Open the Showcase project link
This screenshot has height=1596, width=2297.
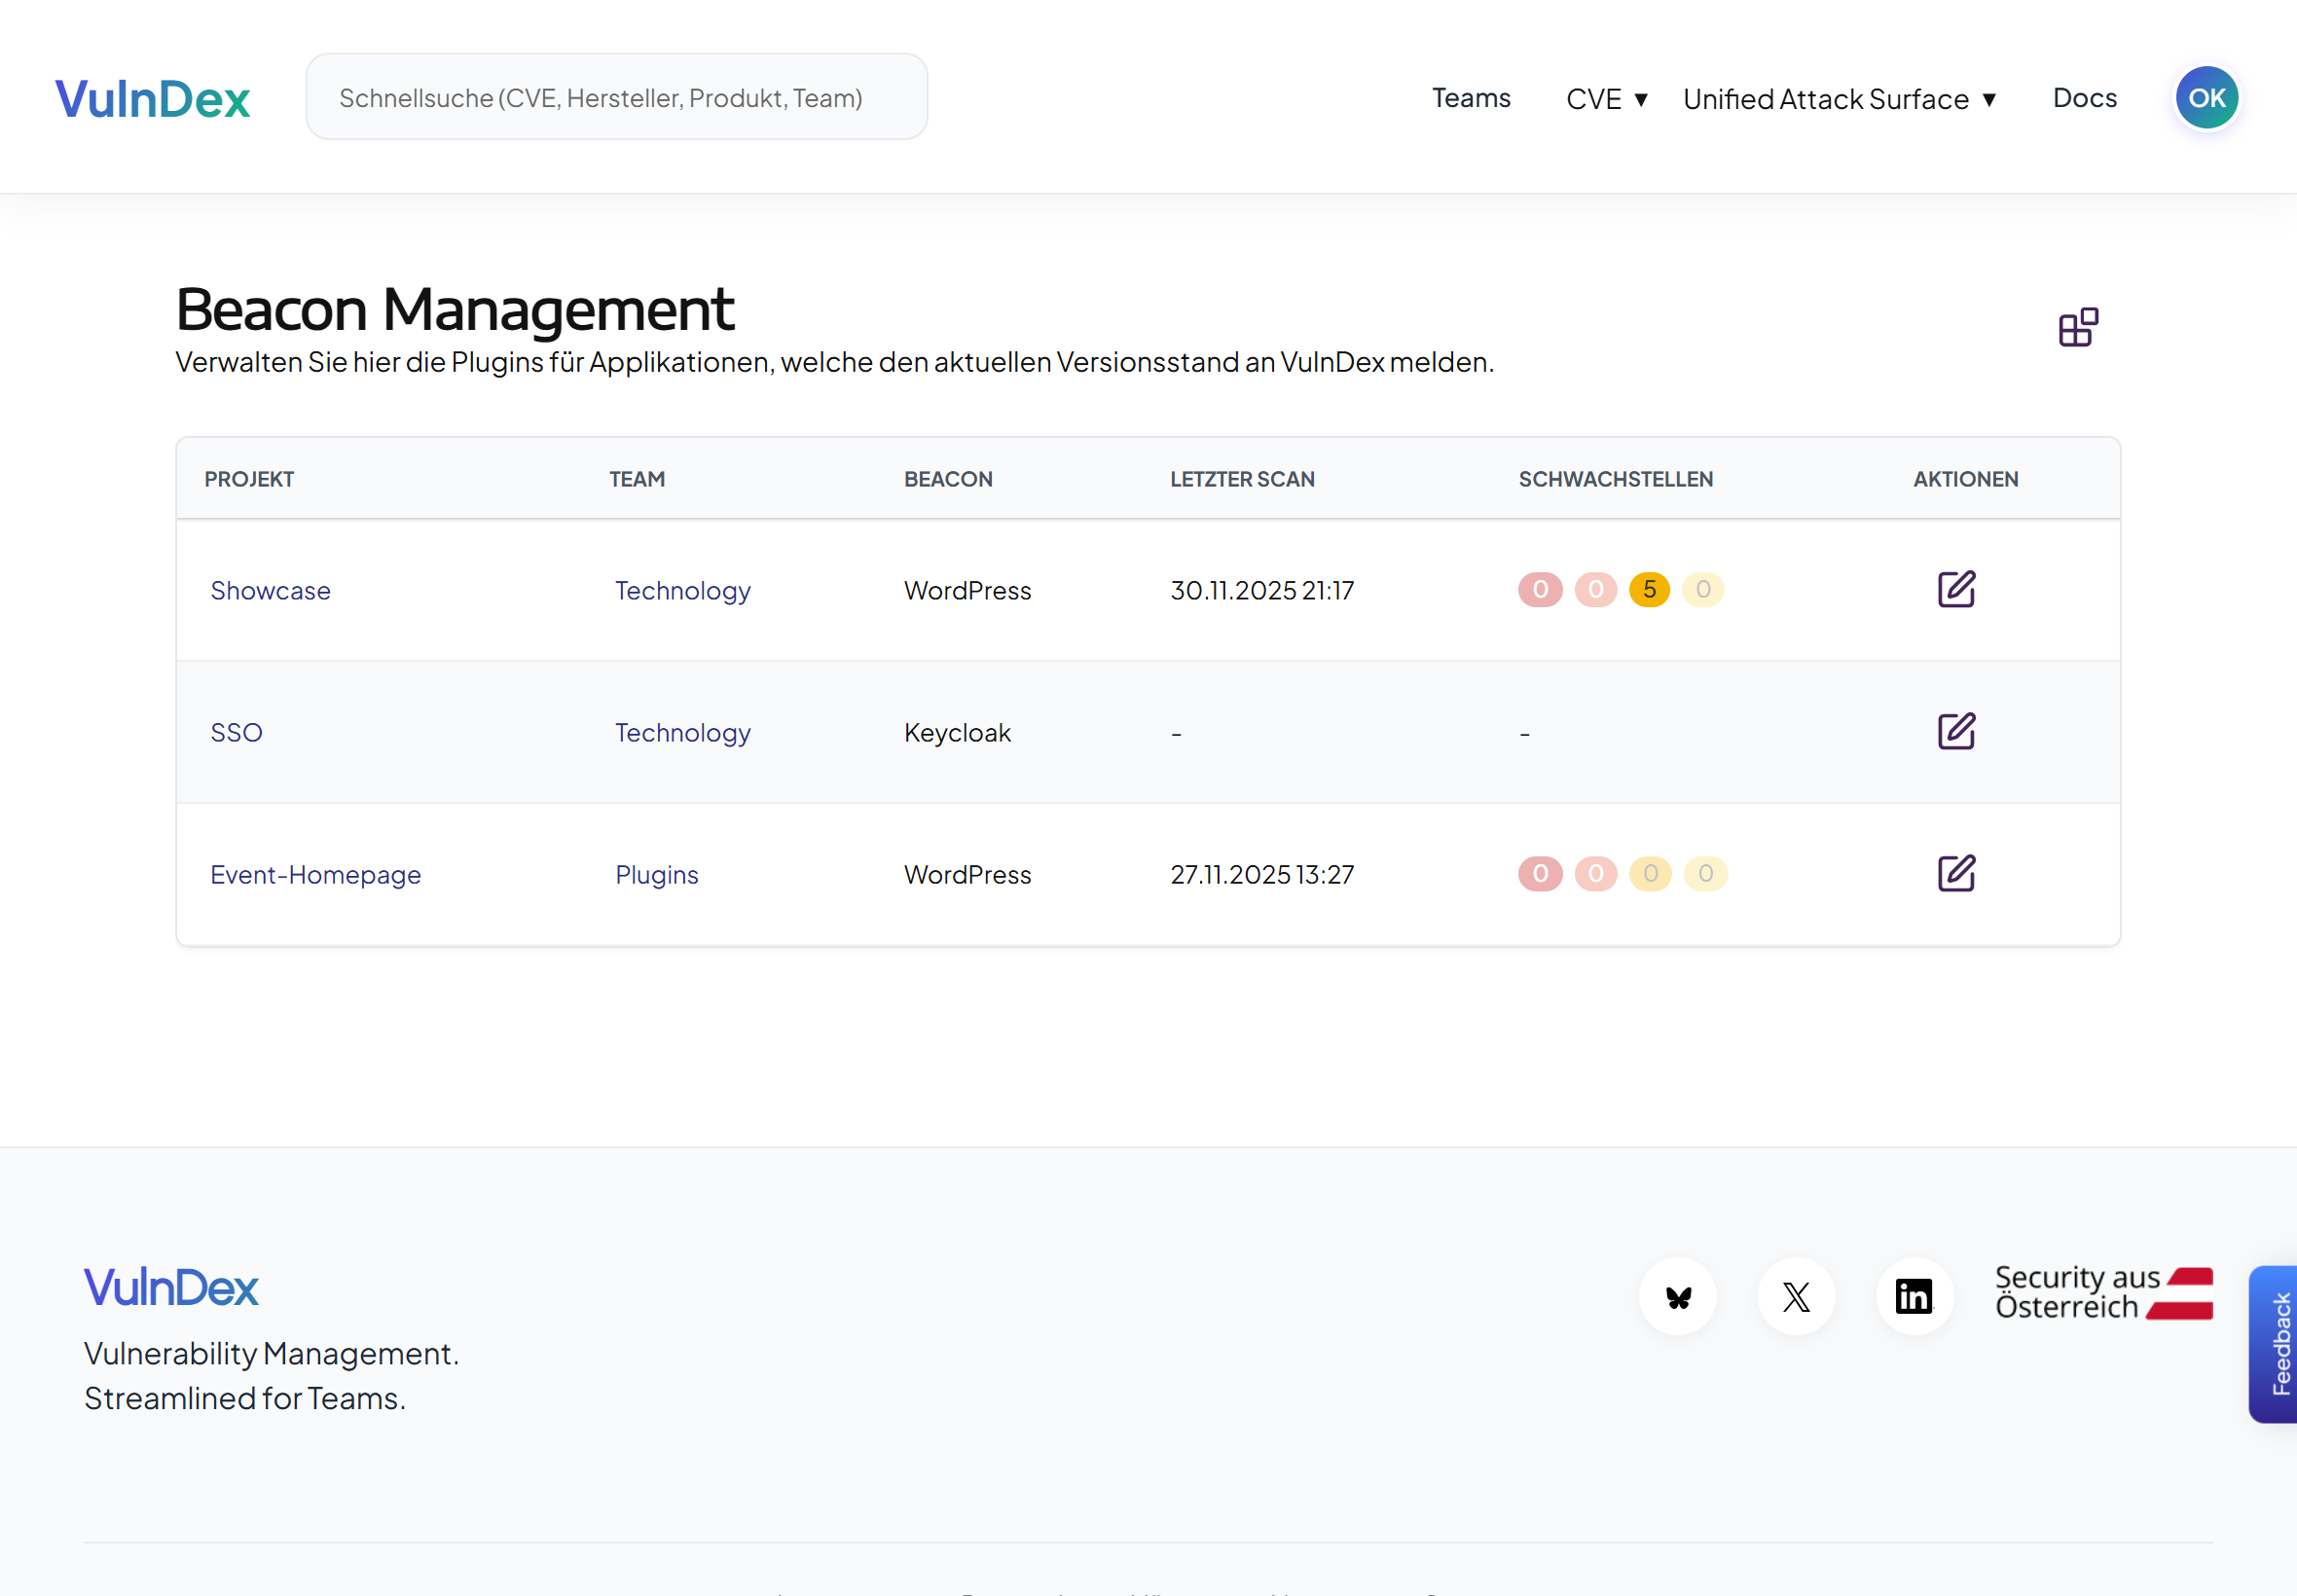270,591
